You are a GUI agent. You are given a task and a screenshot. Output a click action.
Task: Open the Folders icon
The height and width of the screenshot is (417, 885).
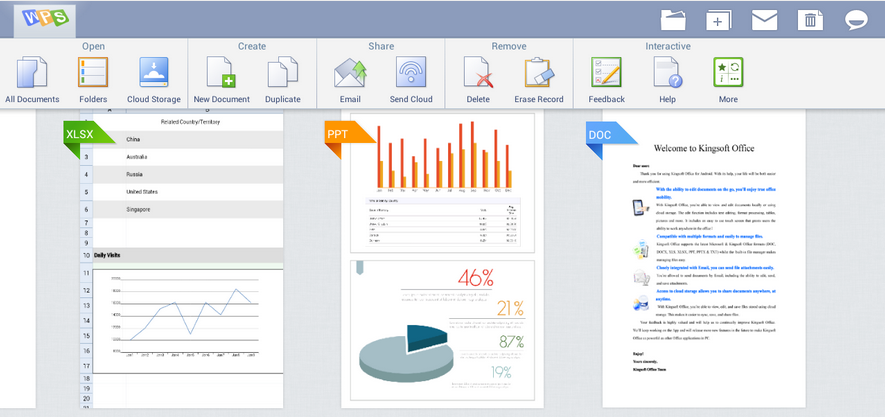click(93, 72)
